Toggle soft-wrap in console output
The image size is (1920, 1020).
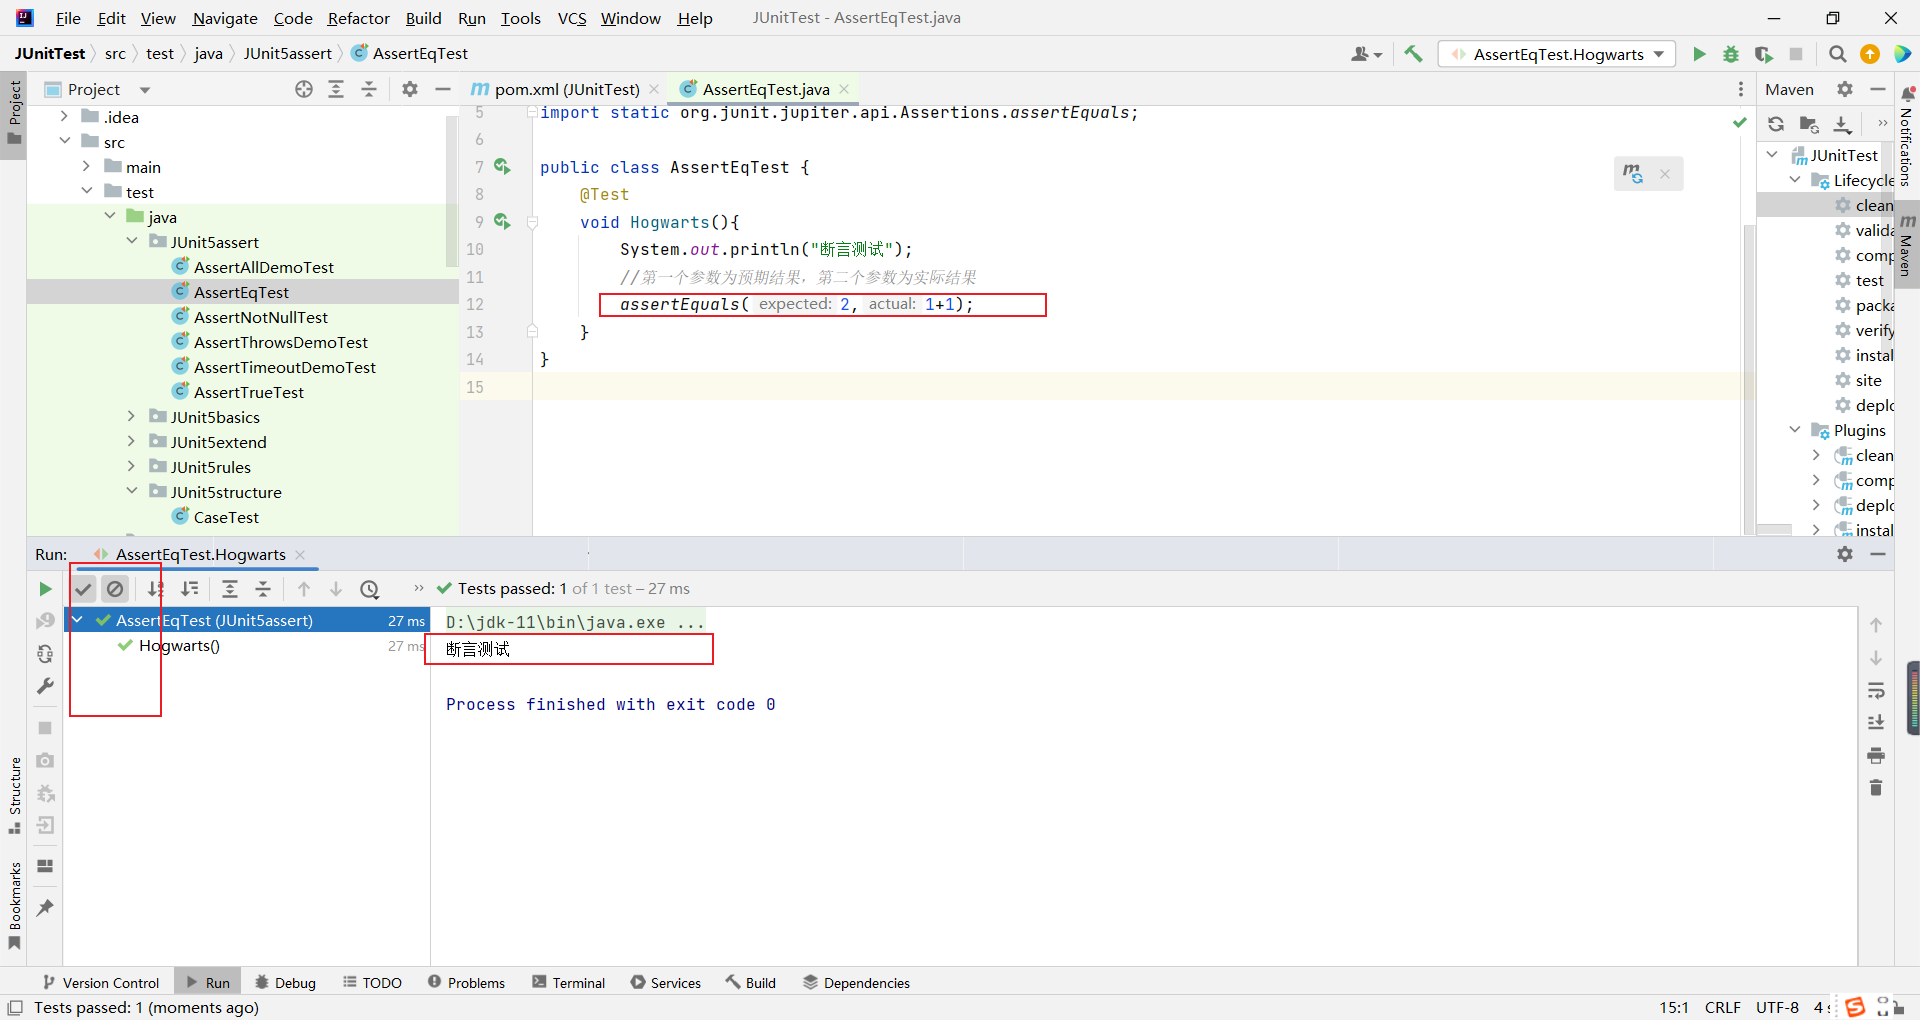tap(1876, 691)
